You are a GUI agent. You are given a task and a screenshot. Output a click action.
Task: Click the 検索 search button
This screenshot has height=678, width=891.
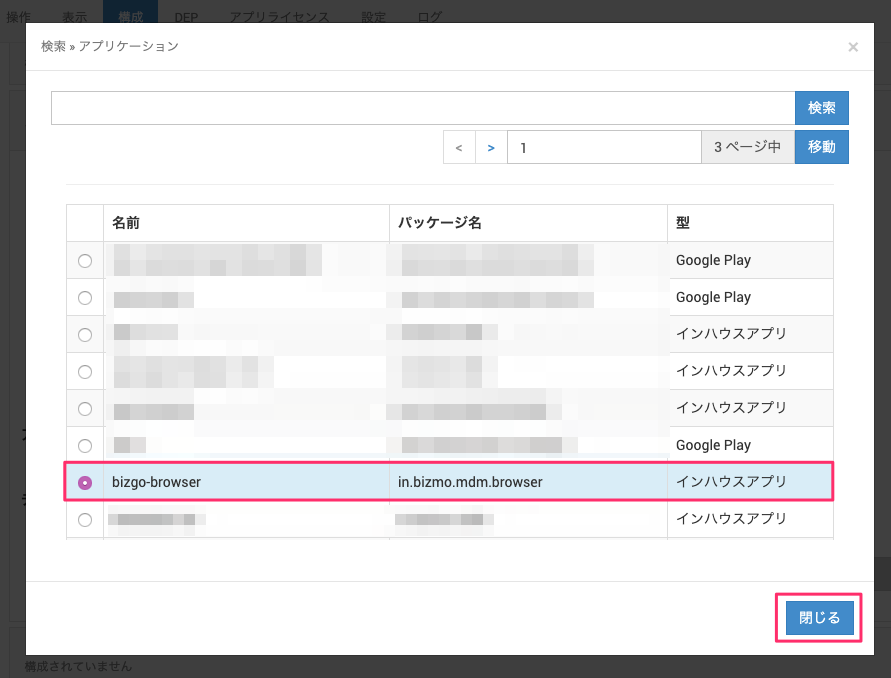(821, 108)
